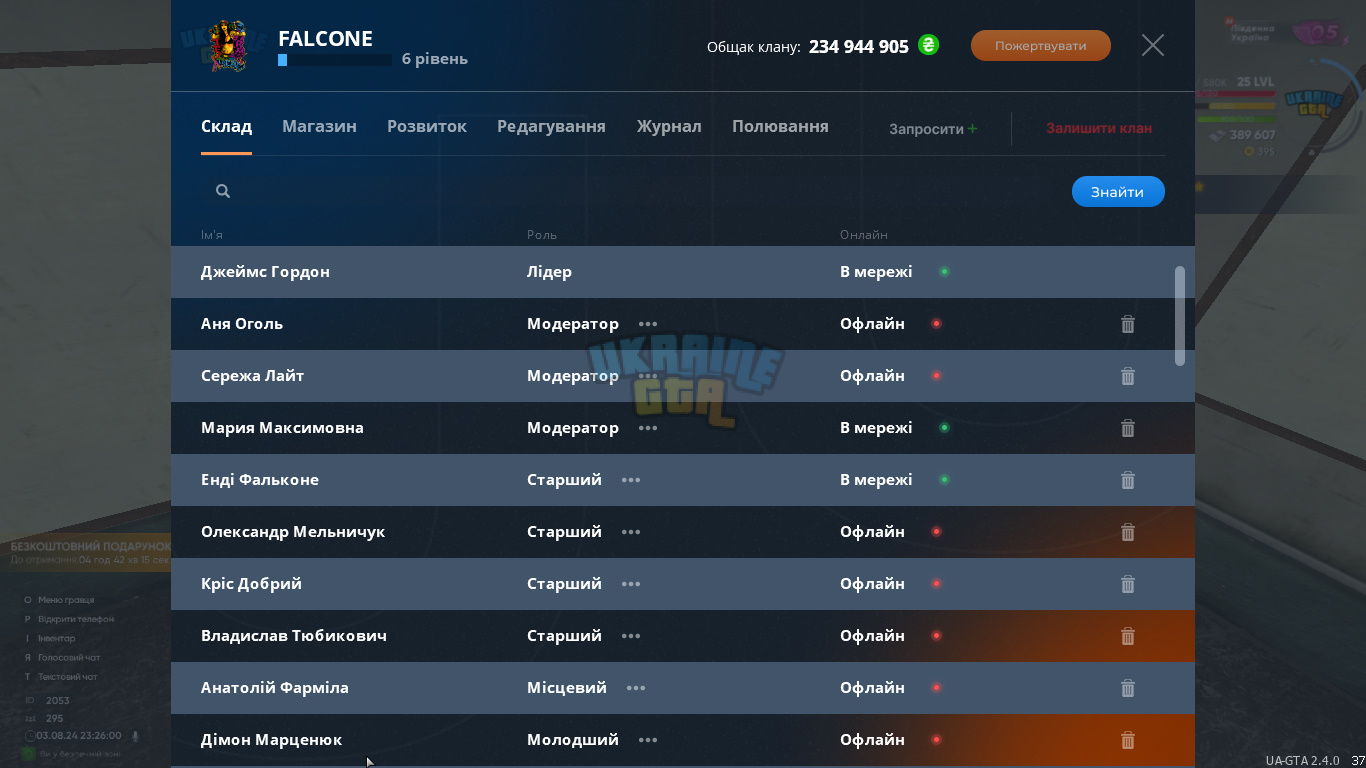
Task: Select member name Аня Оголь
Action: tap(242, 324)
